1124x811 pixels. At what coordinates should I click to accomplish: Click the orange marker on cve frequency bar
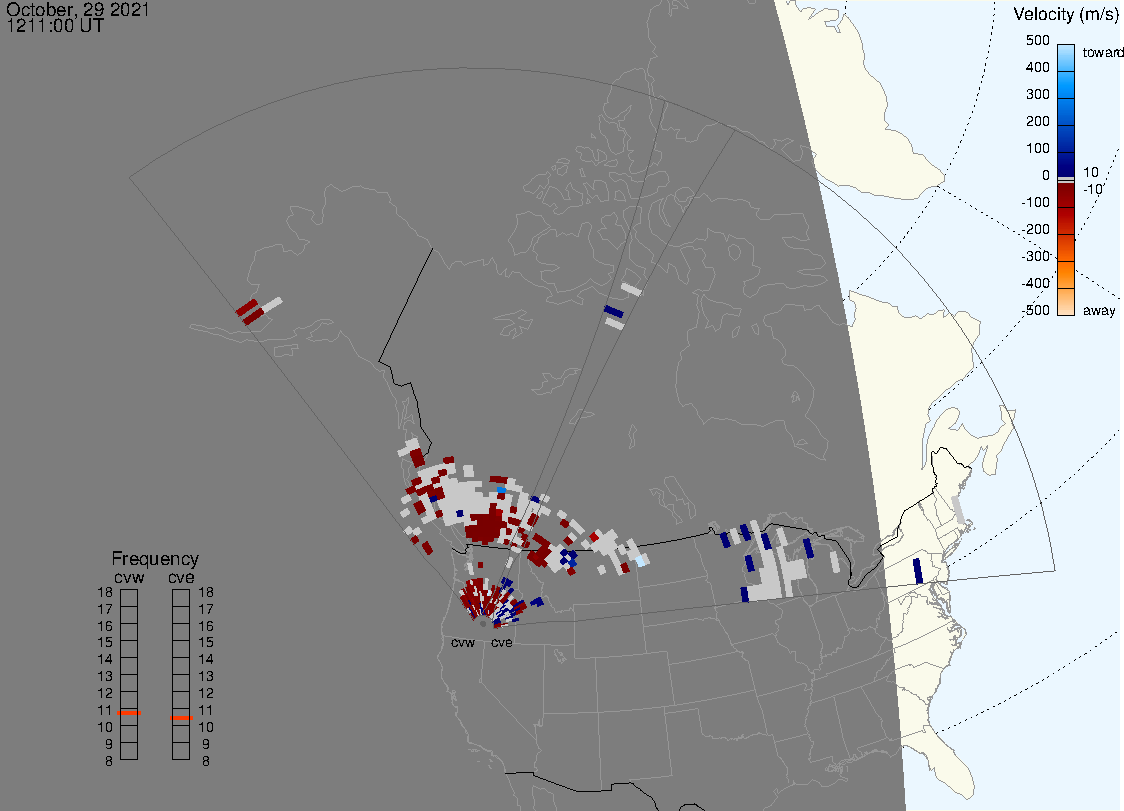[x=181, y=718]
